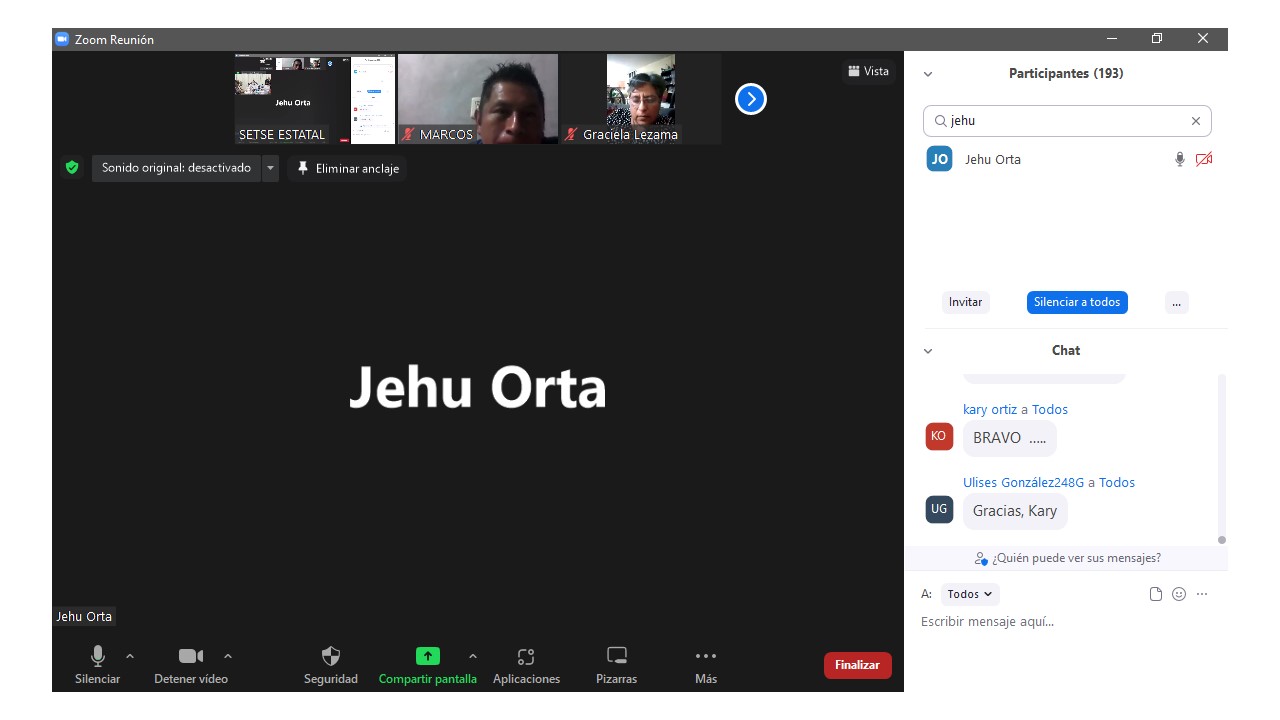Open chat more options ellipsis
Screen dimensions: 1280x720
pos(1202,594)
